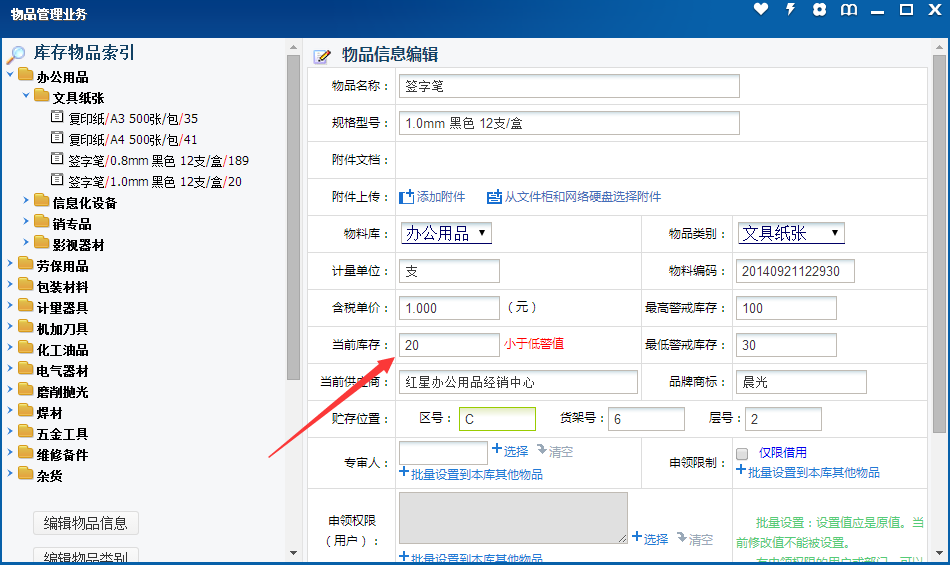Click the 区号 field containing C
The height and width of the screenshot is (565, 950).
(497, 419)
